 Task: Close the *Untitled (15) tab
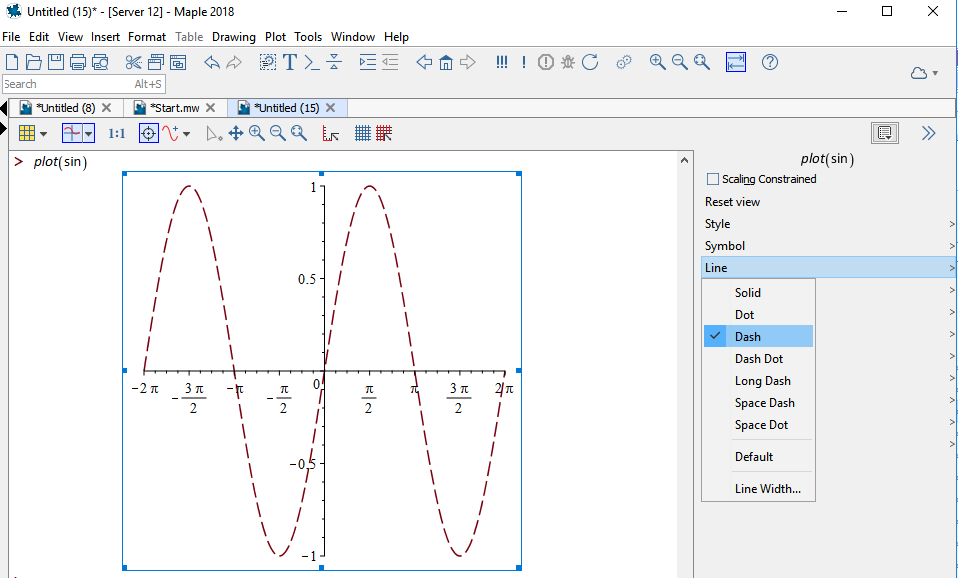[x=331, y=108]
